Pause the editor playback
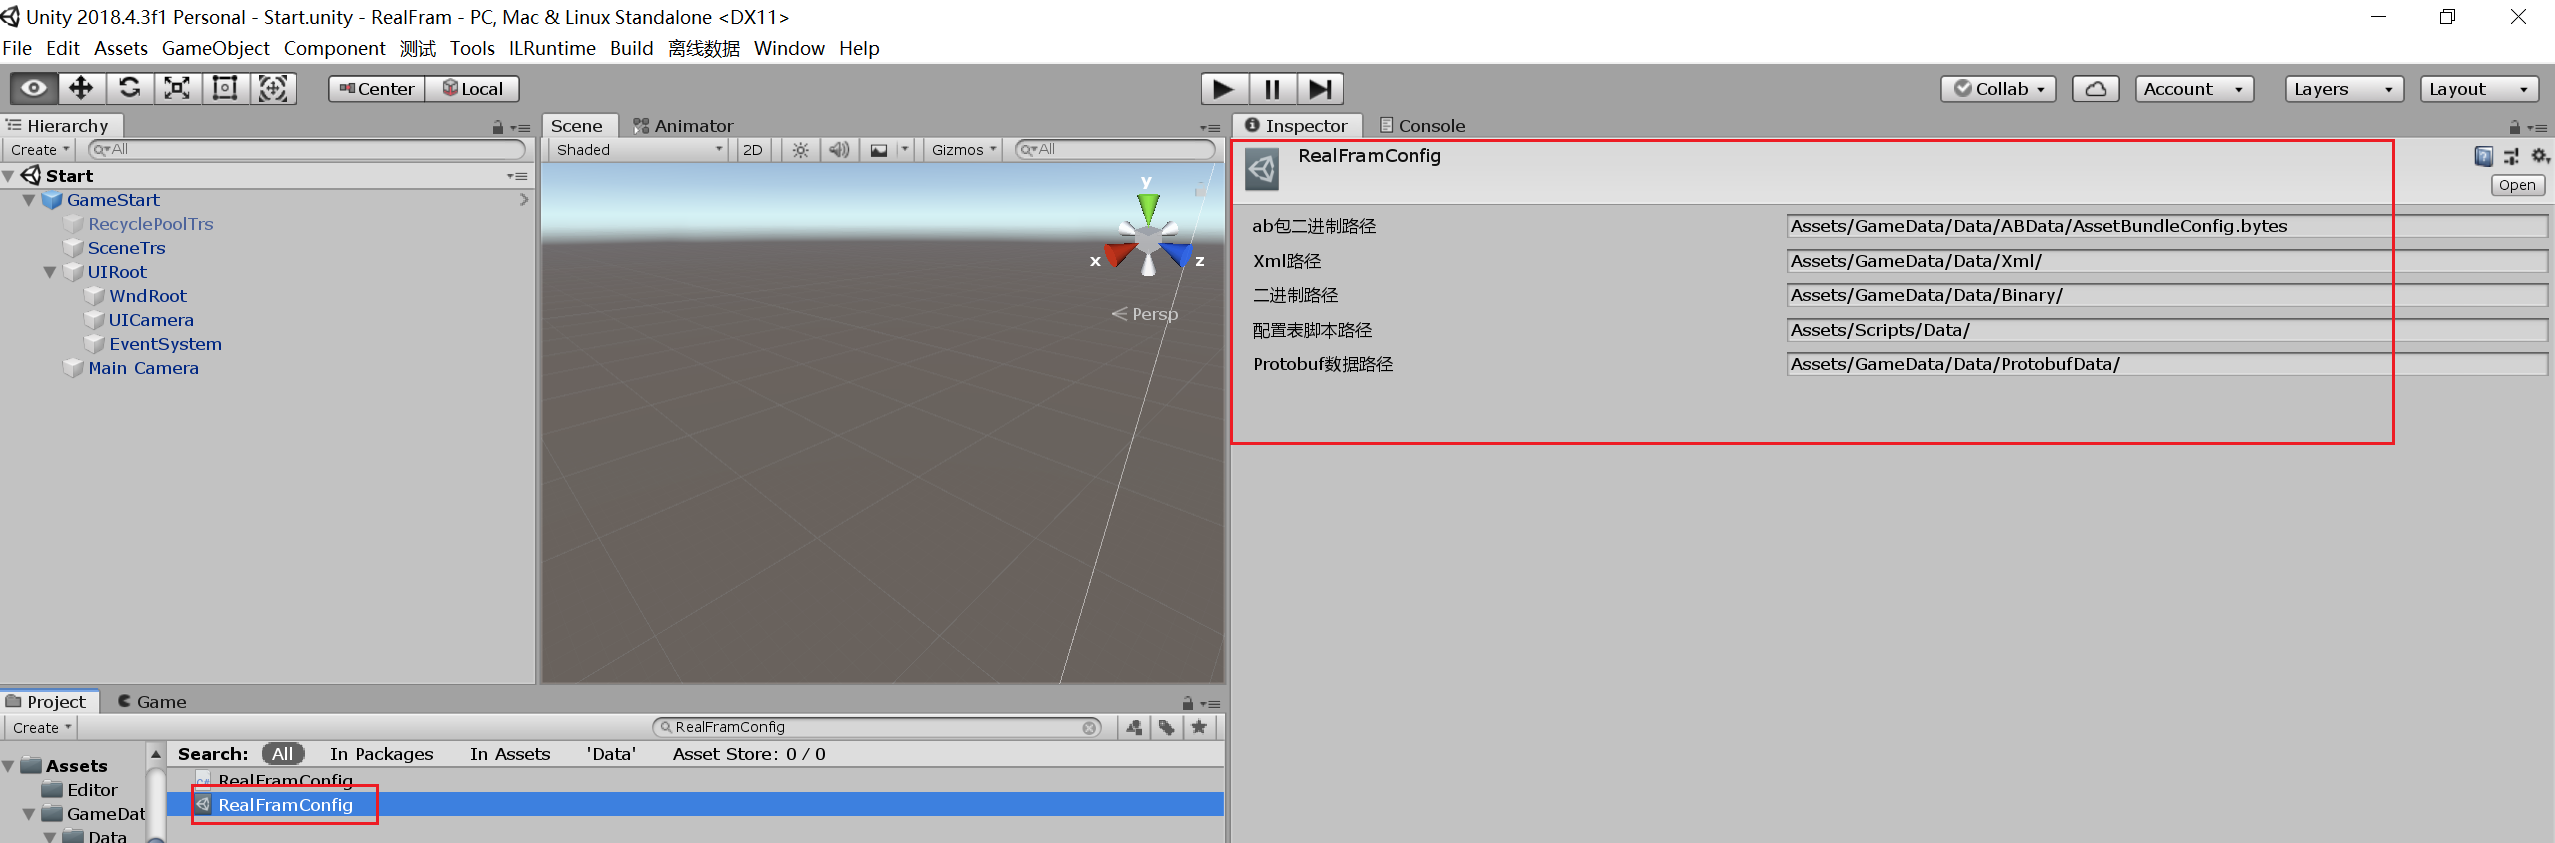 click(x=1272, y=89)
